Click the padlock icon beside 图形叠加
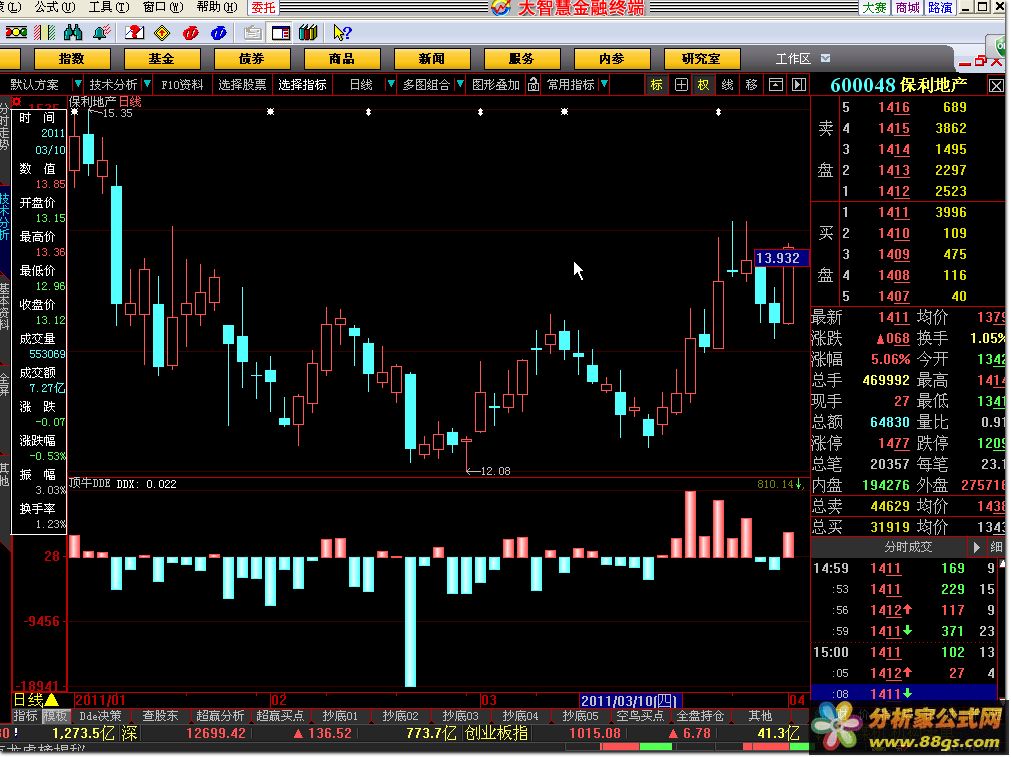This screenshot has height=757, width=1011. (x=533, y=84)
